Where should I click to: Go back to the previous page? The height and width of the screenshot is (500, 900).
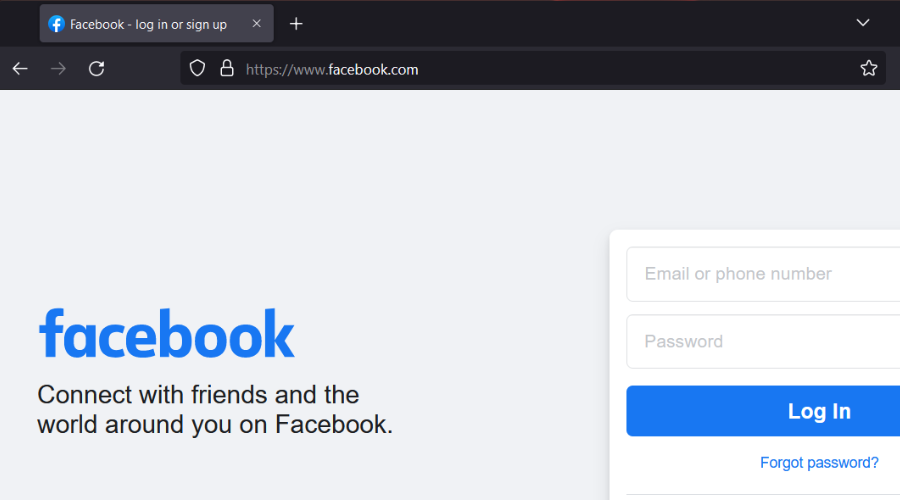tap(20, 69)
